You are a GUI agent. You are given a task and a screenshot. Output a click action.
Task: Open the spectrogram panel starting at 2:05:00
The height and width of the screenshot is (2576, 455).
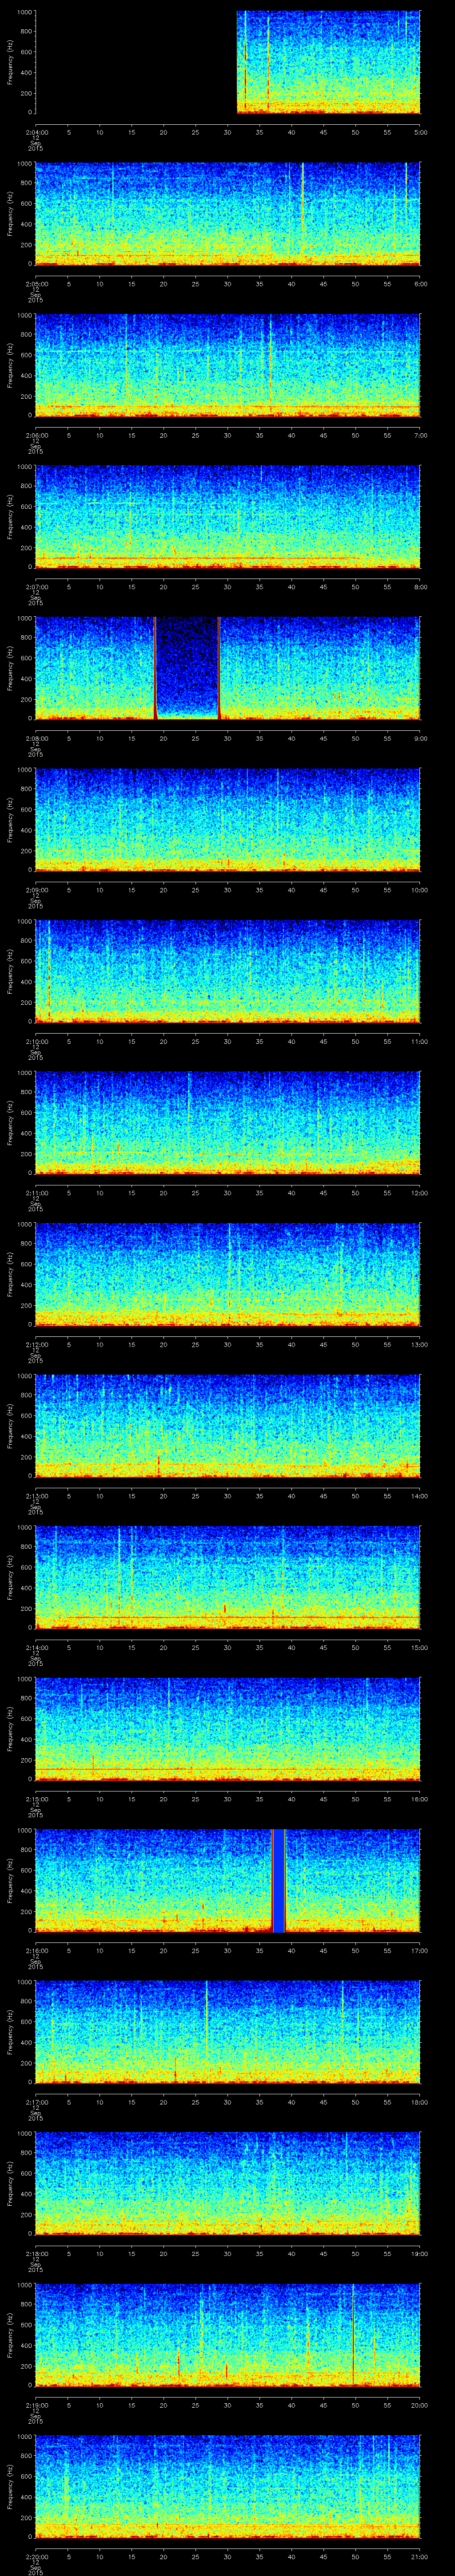coord(228,214)
